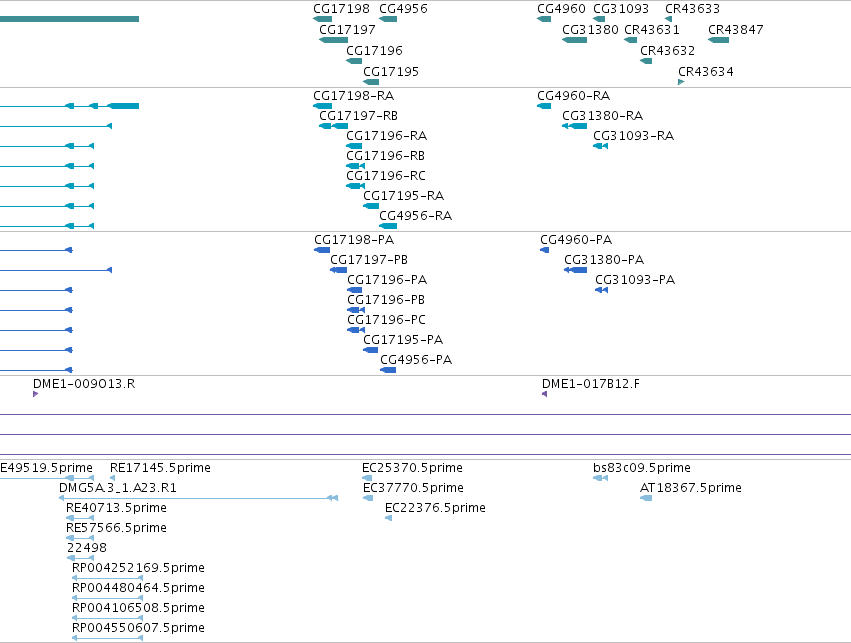Viewport: 851px width, 643px height.
Task: Click the feature labeled 22498
Action: (80, 558)
